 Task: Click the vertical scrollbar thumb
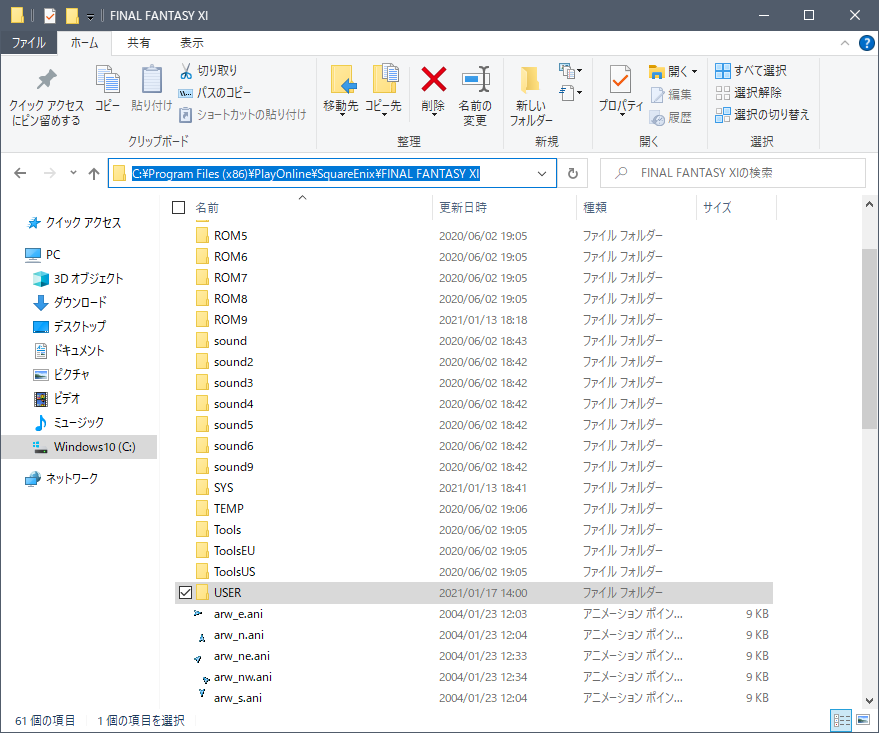(869, 339)
